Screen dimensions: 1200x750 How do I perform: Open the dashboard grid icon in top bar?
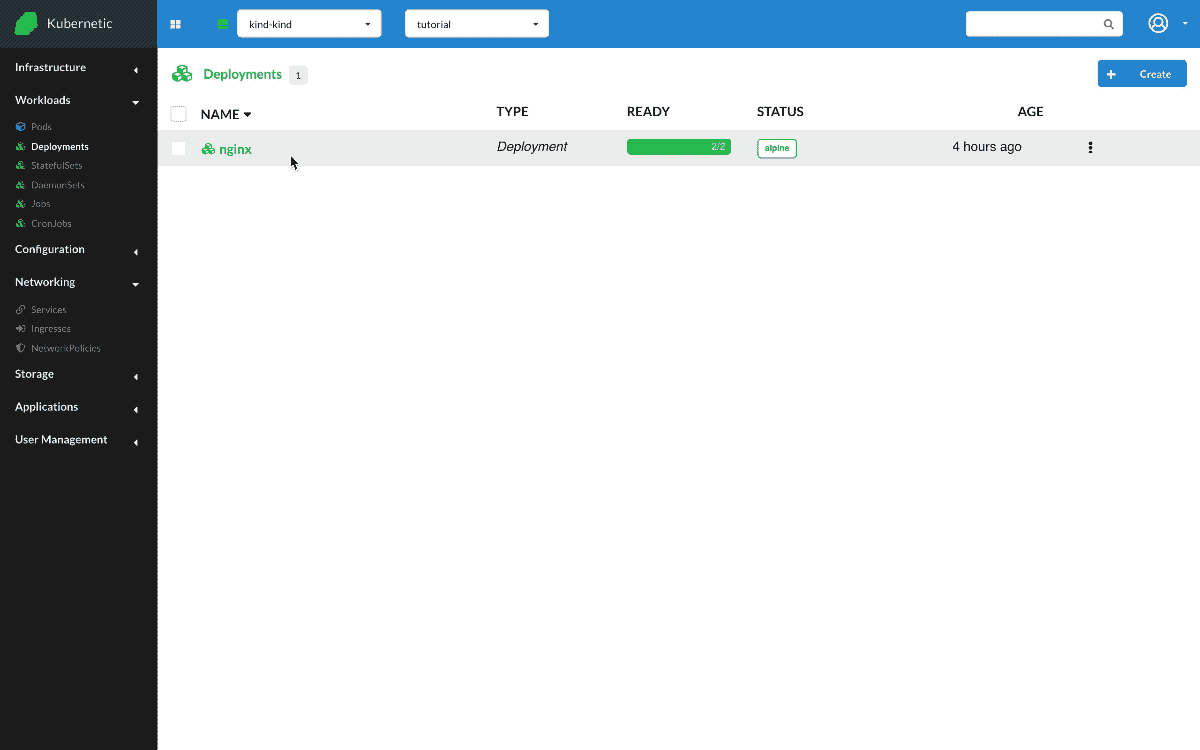pos(176,24)
